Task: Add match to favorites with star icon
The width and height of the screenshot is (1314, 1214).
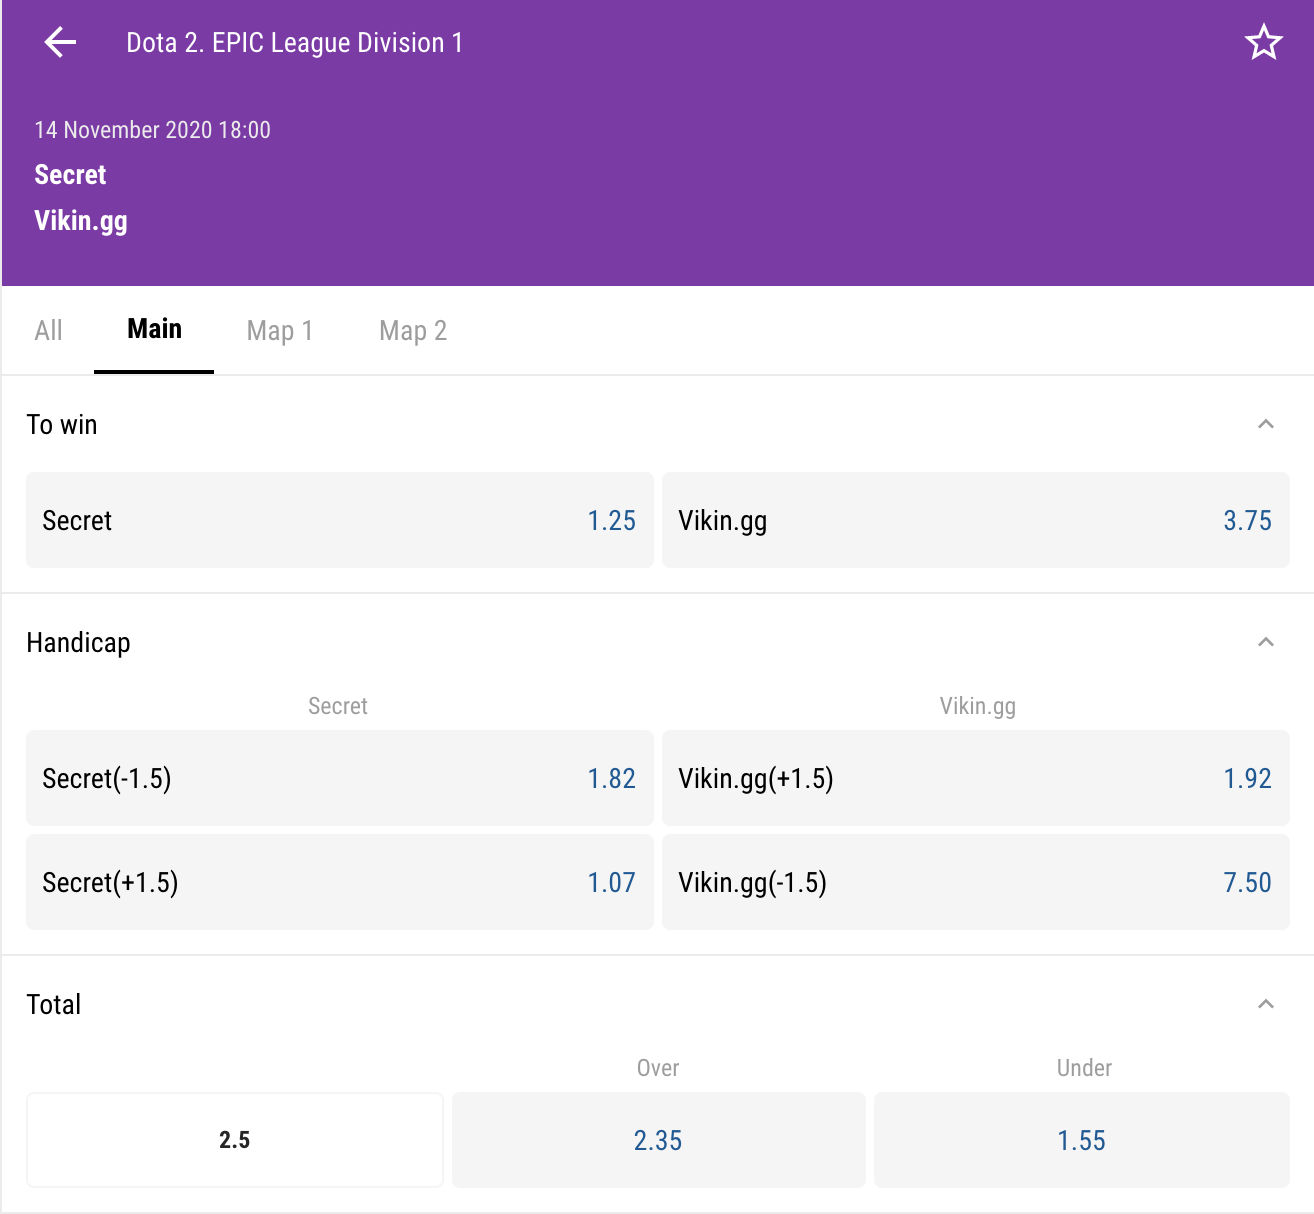Action: click(x=1263, y=42)
